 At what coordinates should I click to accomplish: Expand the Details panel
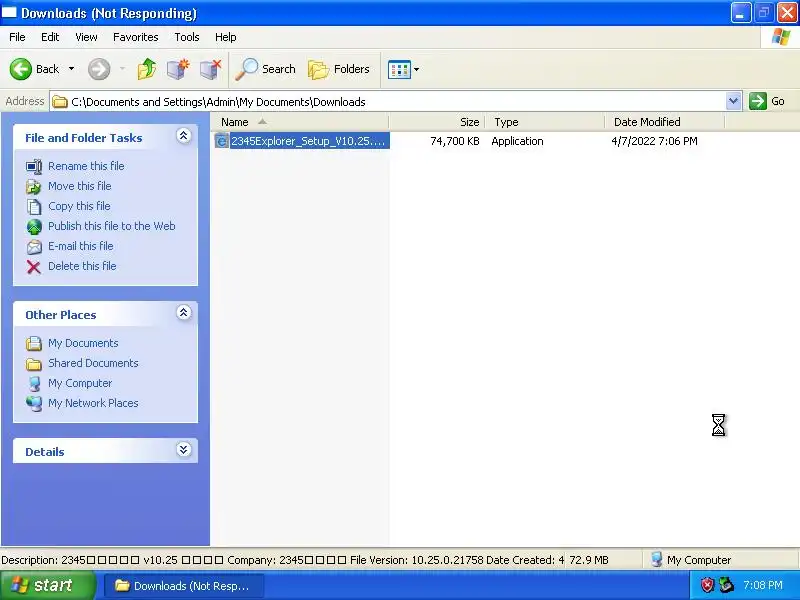tap(184, 449)
